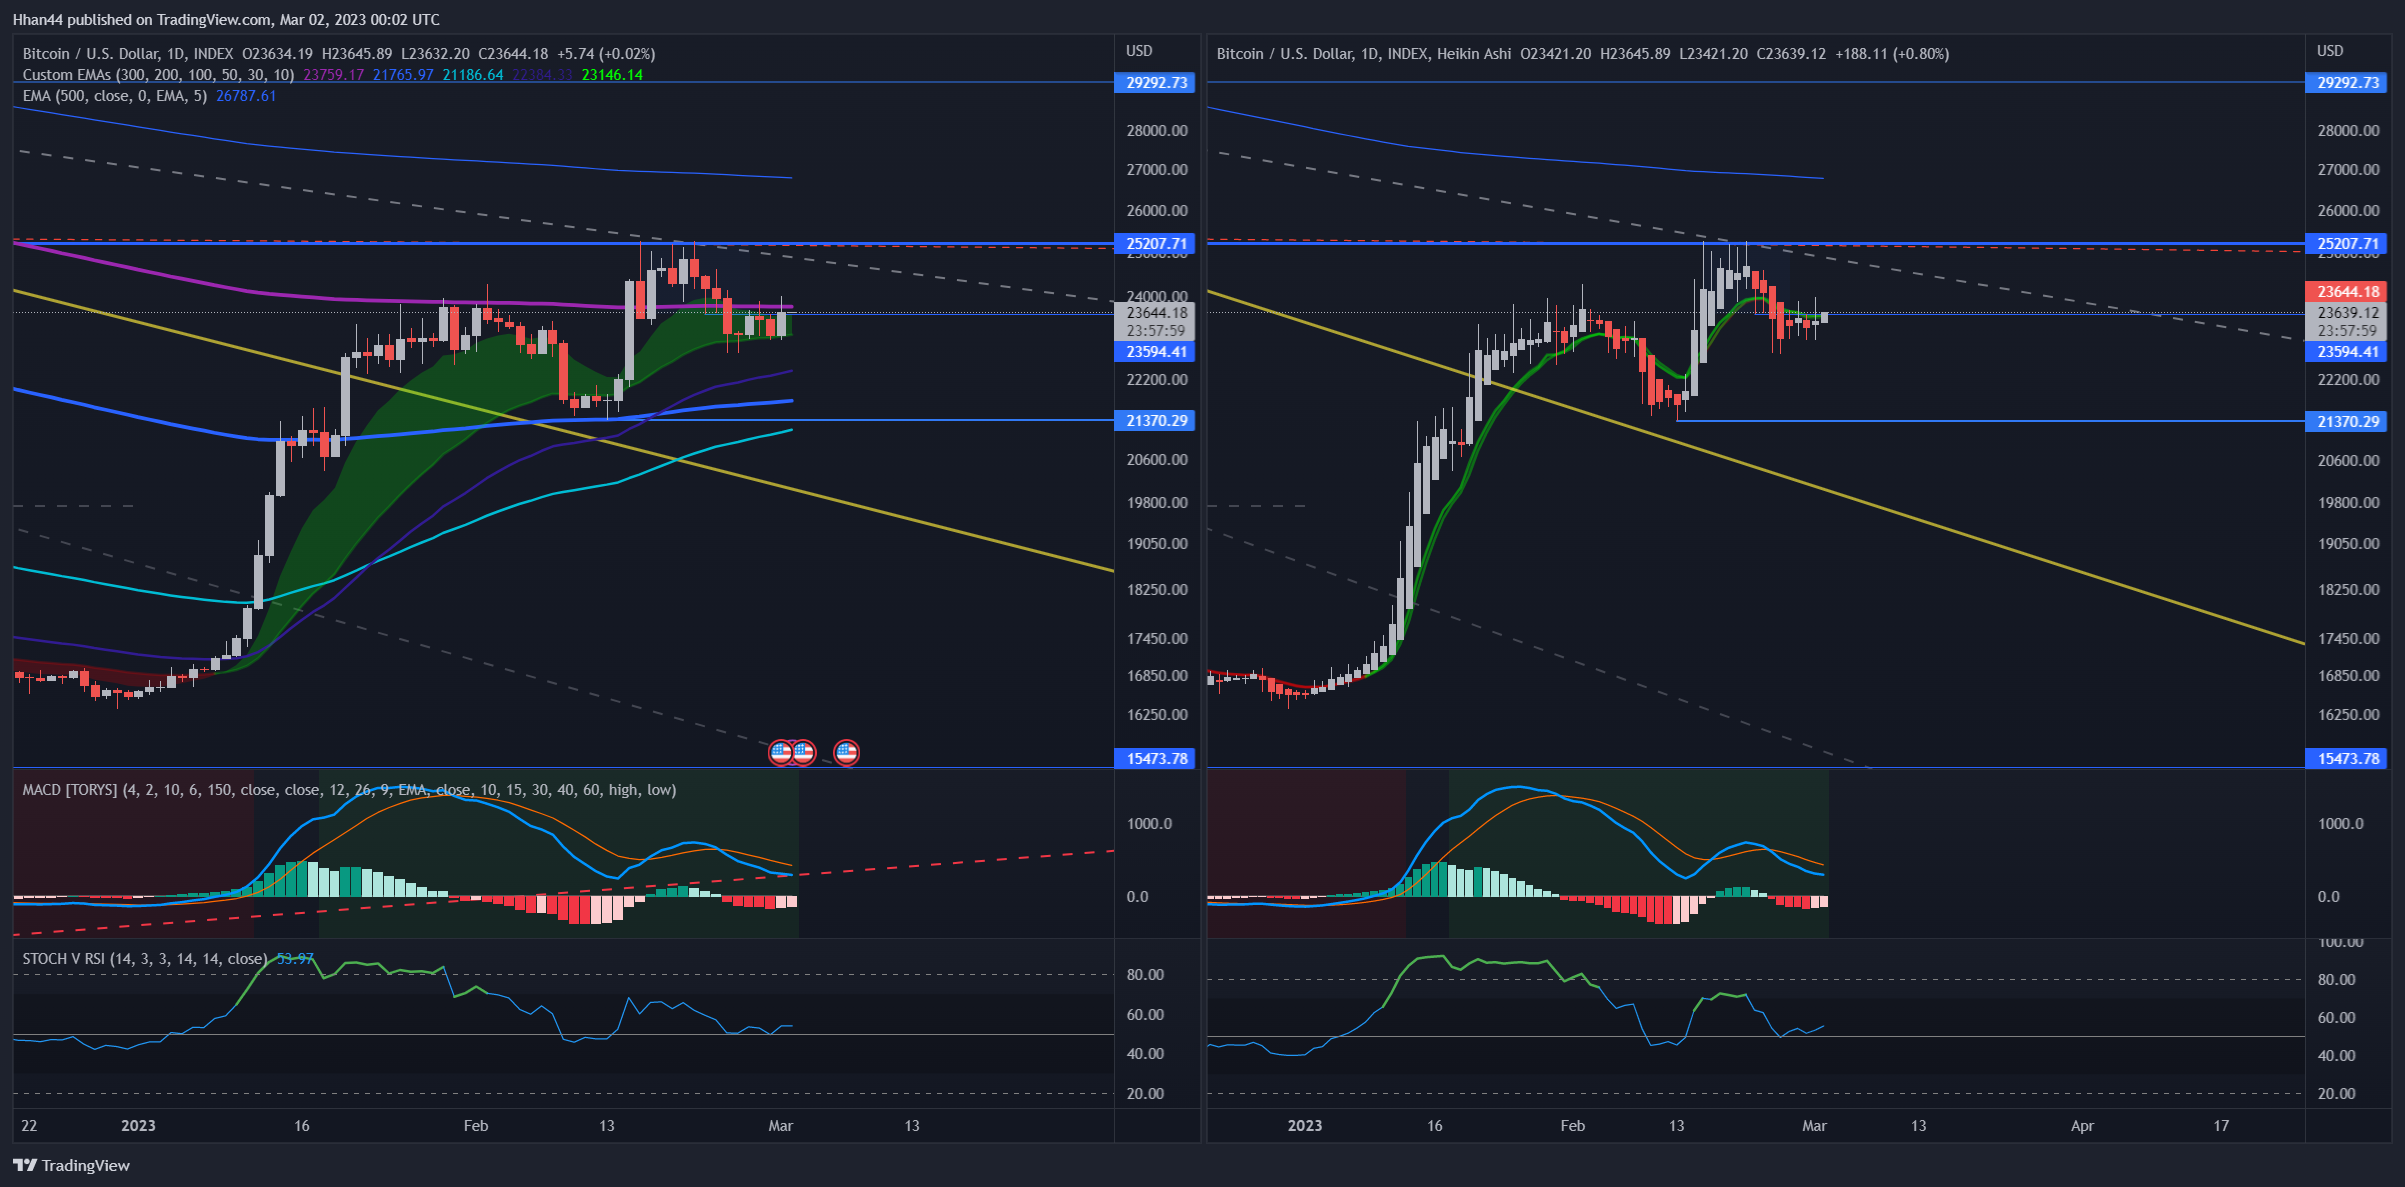The height and width of the screenshot is (1187, 2405).
Task: Click the right chart gray 23639.12 price label
Action: (2347, 313)
